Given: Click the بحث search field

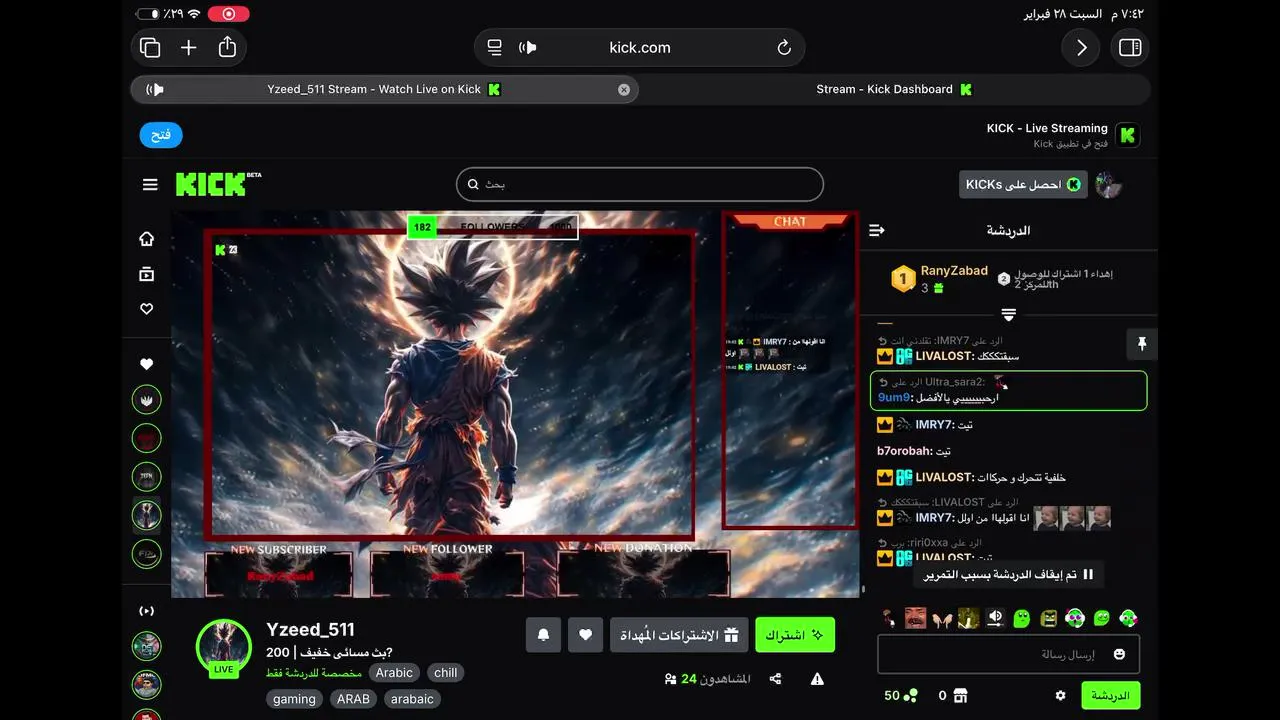Looking at the screenshot, I should [640, 184].
